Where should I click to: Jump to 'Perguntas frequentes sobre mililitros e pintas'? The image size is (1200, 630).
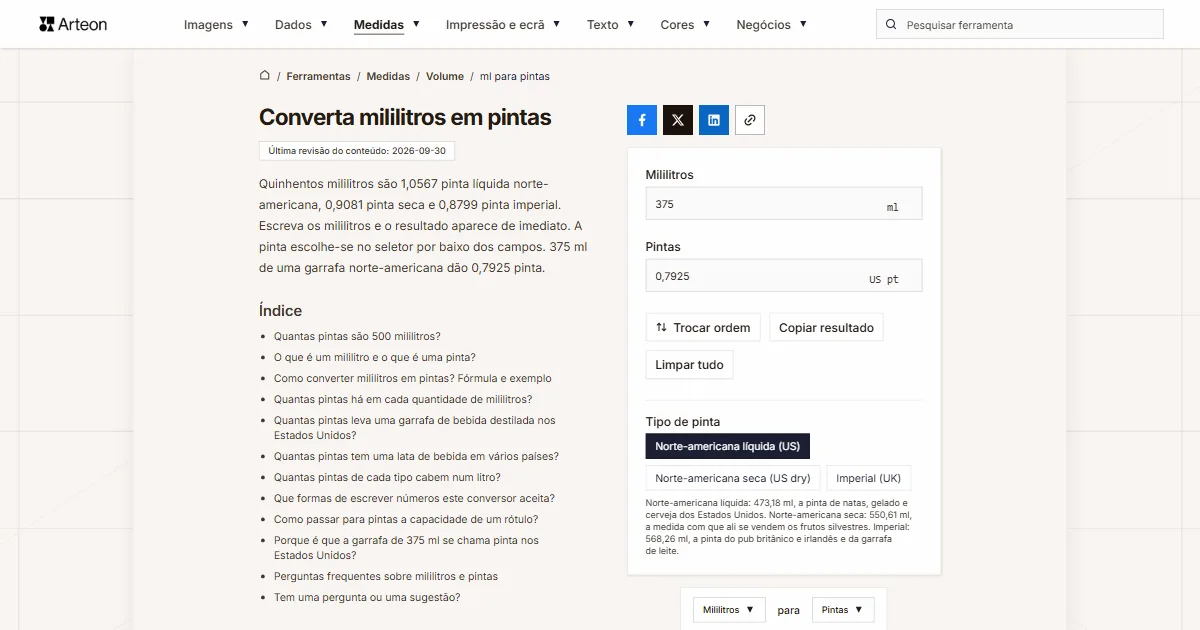coord(386,576)
